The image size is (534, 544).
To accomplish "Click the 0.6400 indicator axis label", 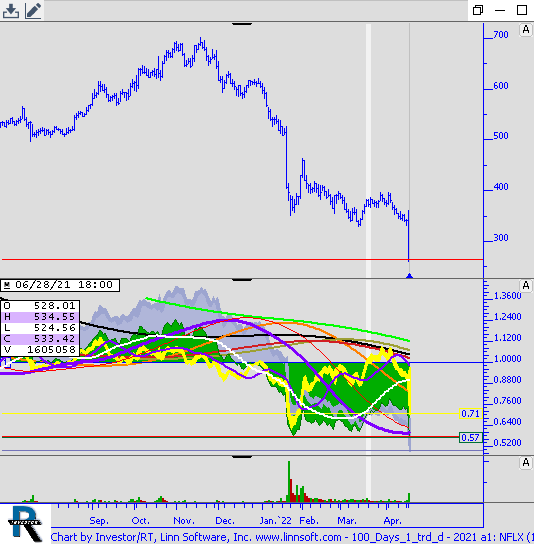I will [508, 422].
